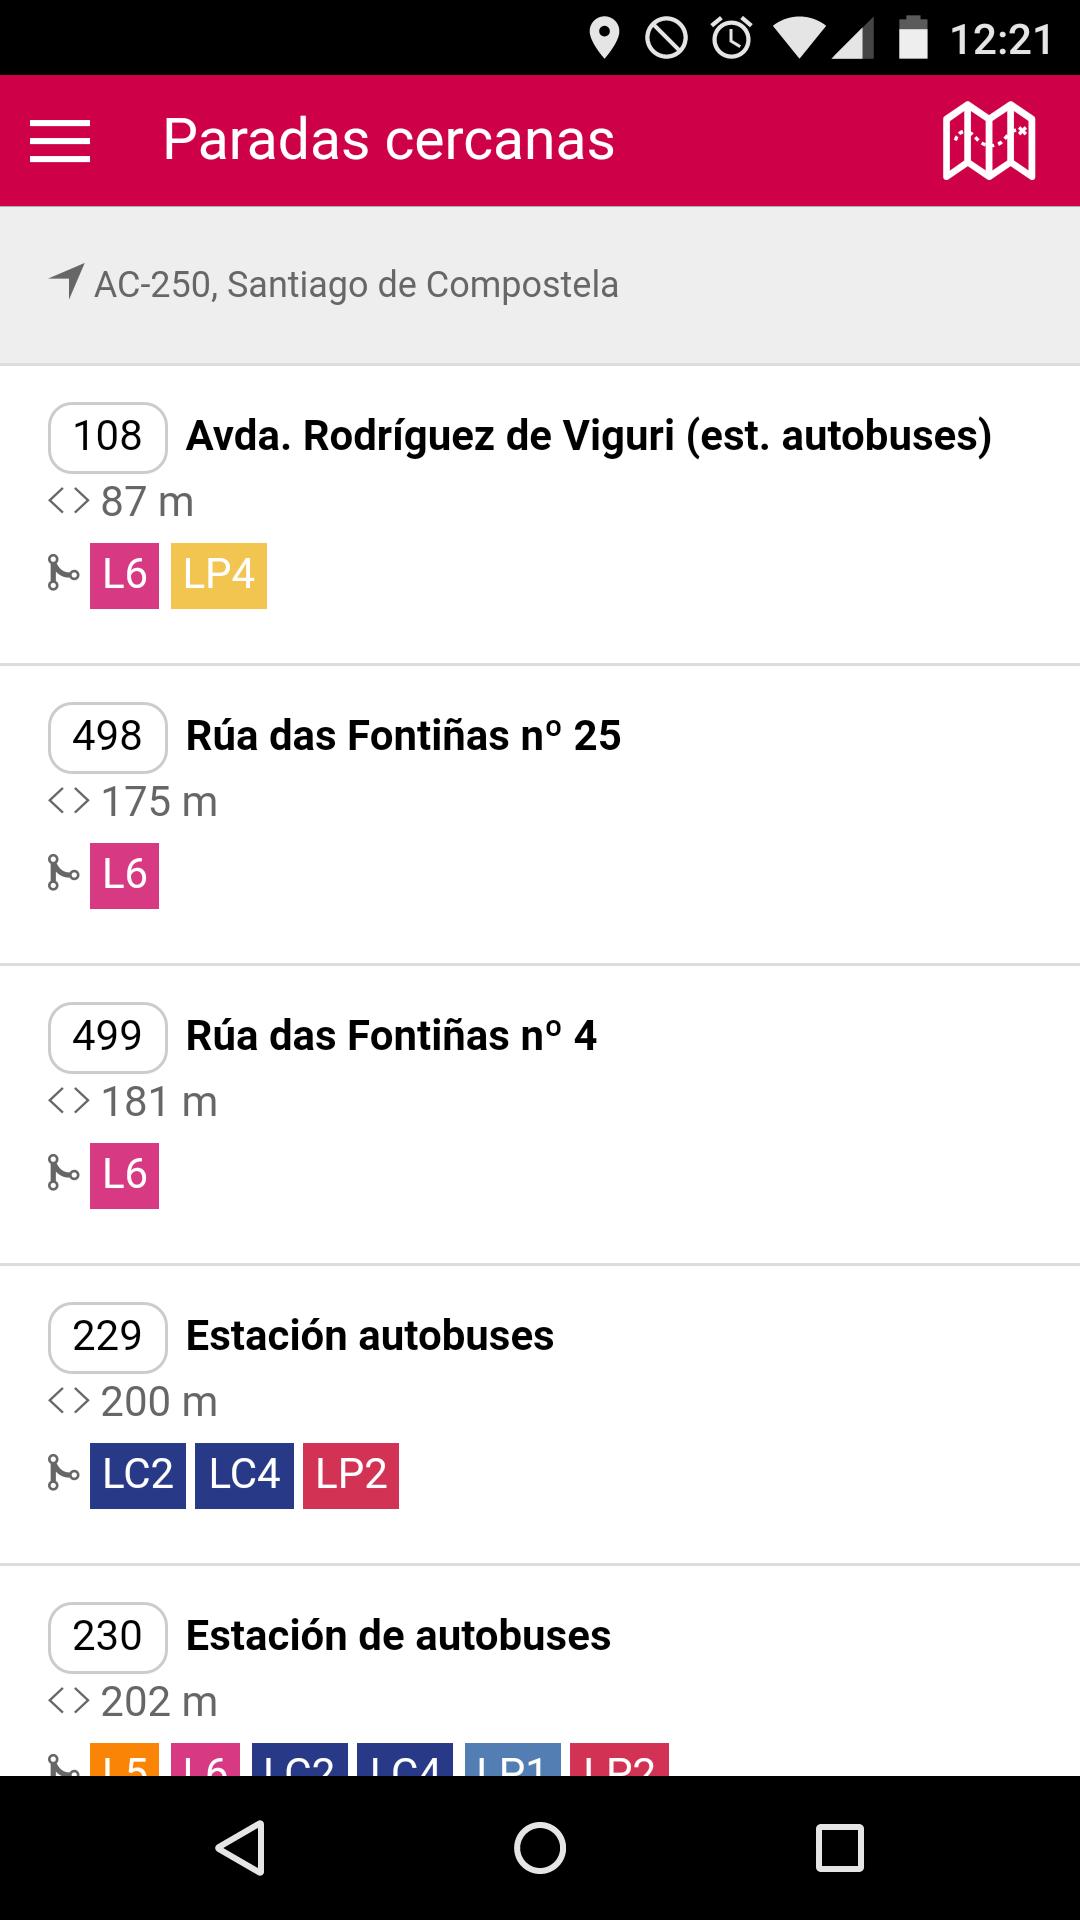Image resolution: width=1080 pixels, height=1920 pixels.
Task: Tap the stop number 499 badge
Action: [107, 1037]
